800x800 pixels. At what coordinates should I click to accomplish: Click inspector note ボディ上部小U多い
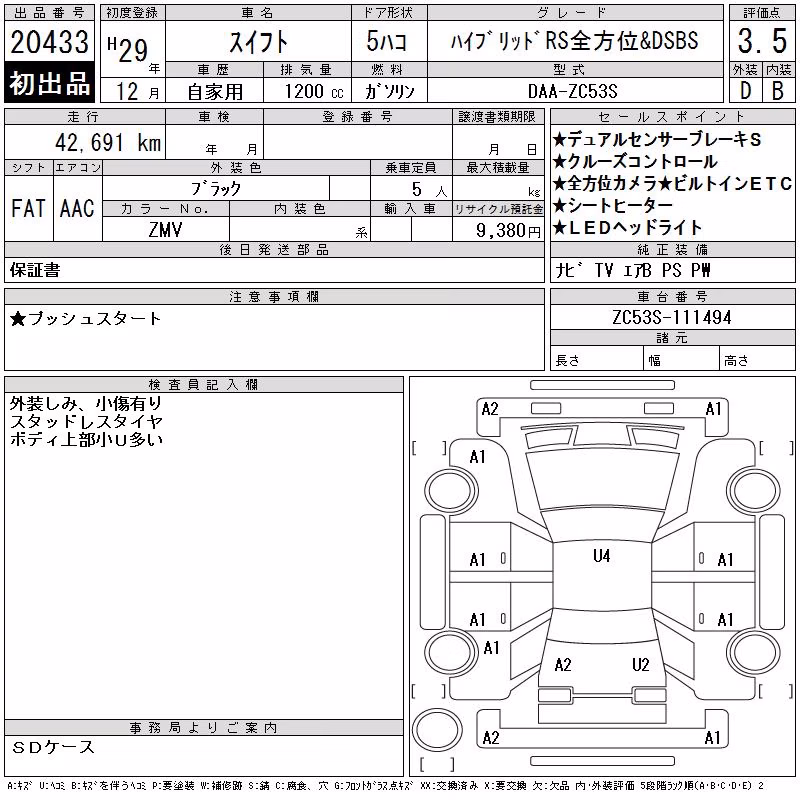click(86, 439)
